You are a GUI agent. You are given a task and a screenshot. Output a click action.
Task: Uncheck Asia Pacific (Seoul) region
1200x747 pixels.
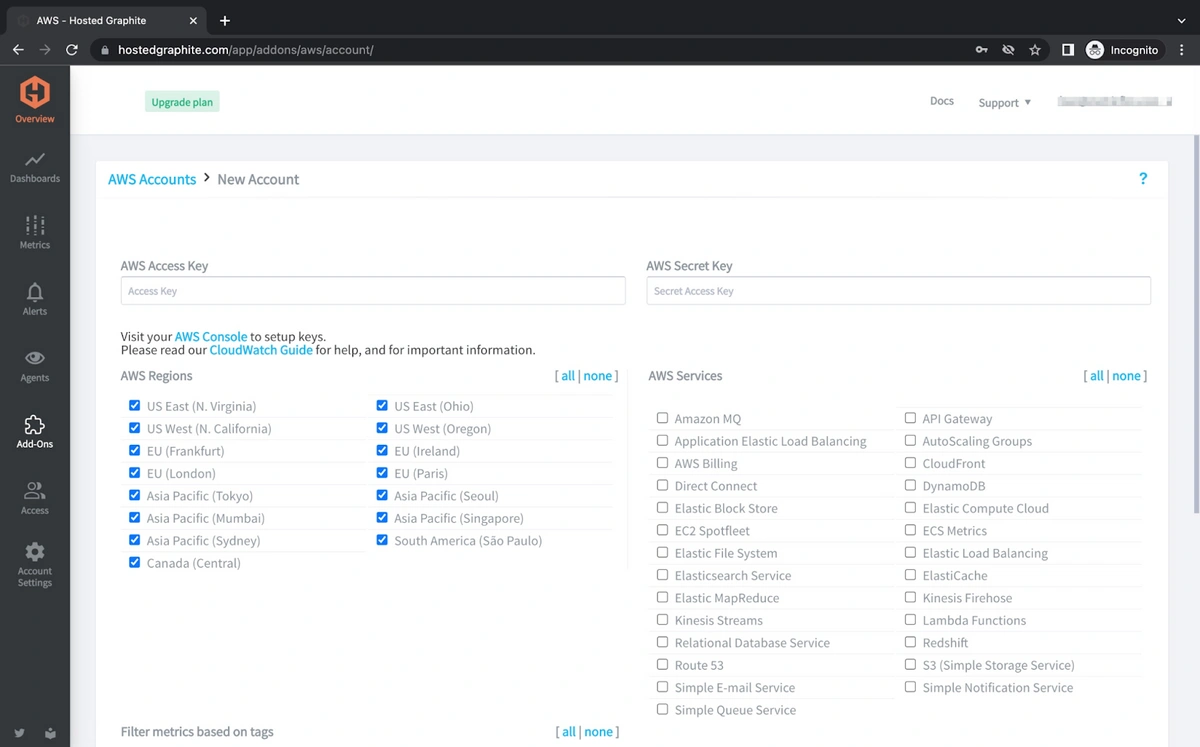coord(382,495)
